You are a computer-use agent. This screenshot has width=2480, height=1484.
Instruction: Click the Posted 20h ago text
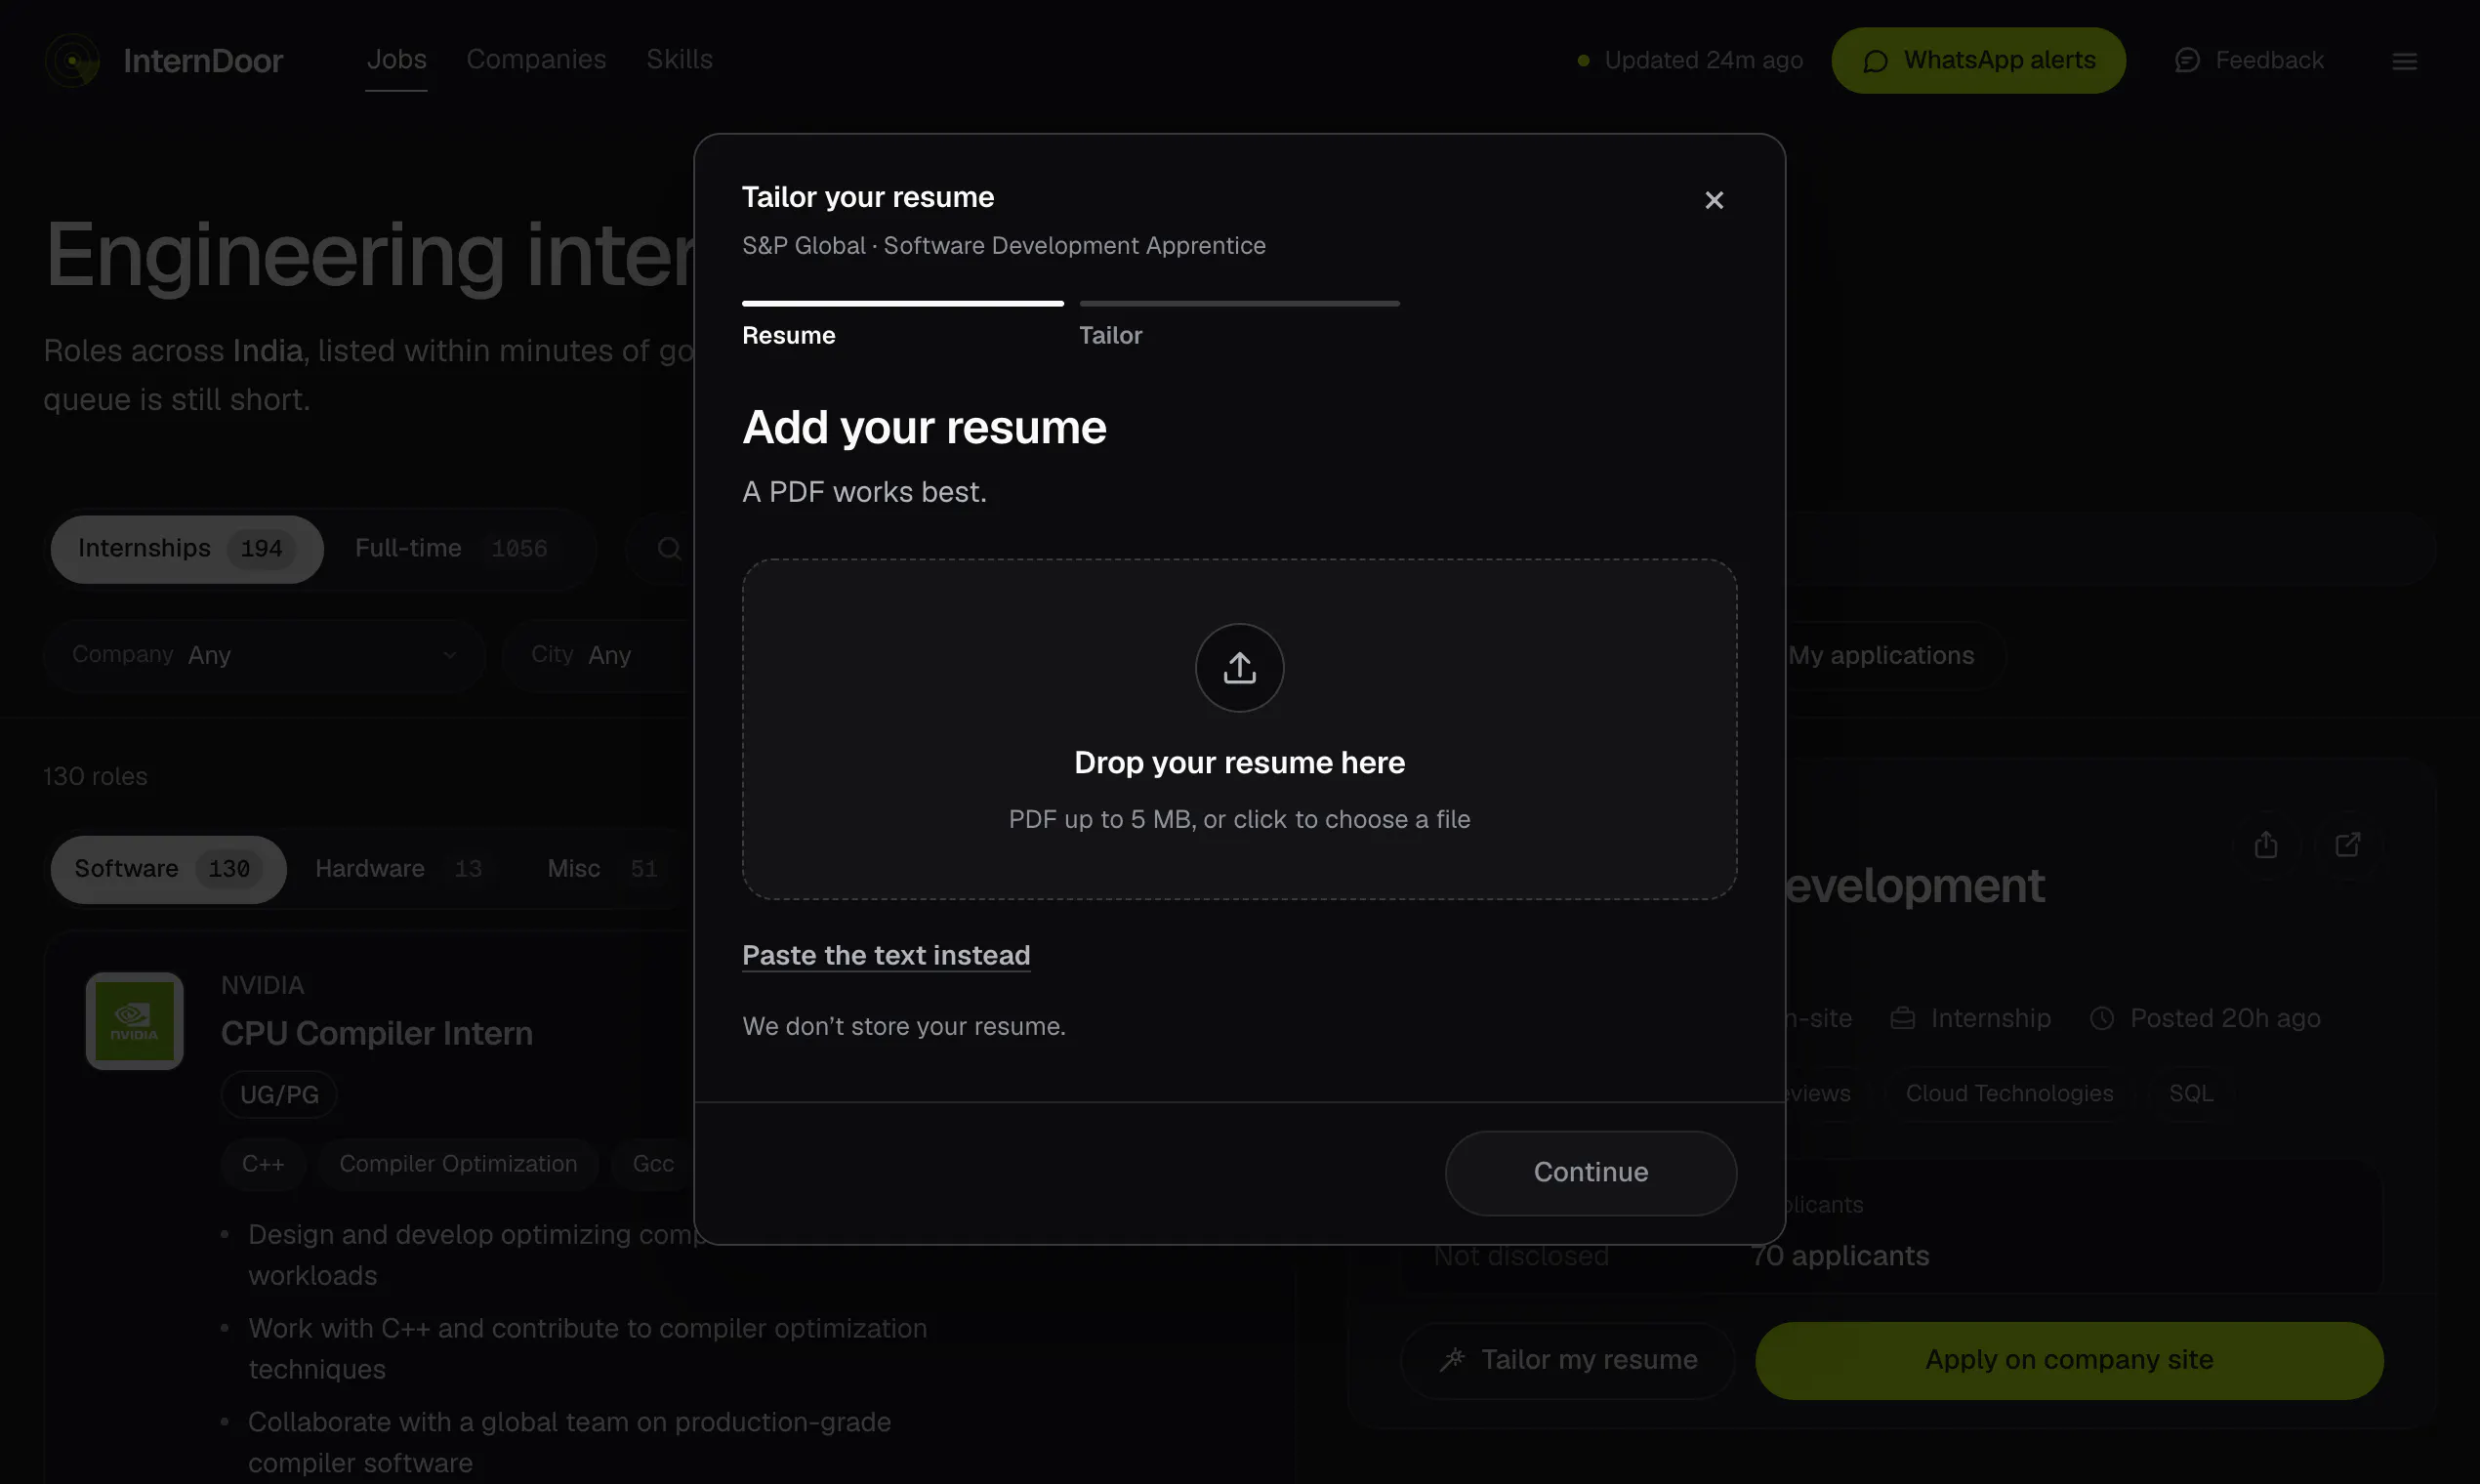click(2205, 1018)
